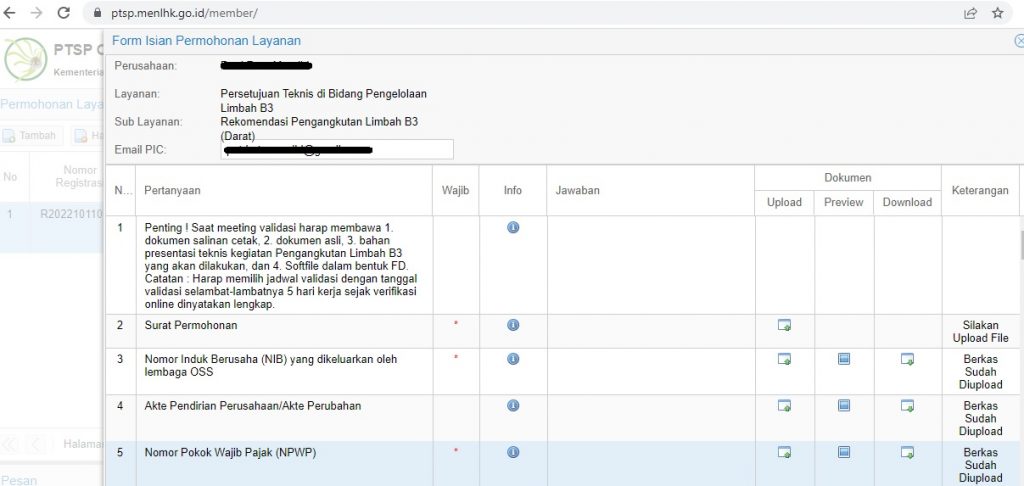The height and width of the screenshot is (486, 1024).
Task: Preview the Akte Pendirian Perusahaan document
Action: [844, 405]
